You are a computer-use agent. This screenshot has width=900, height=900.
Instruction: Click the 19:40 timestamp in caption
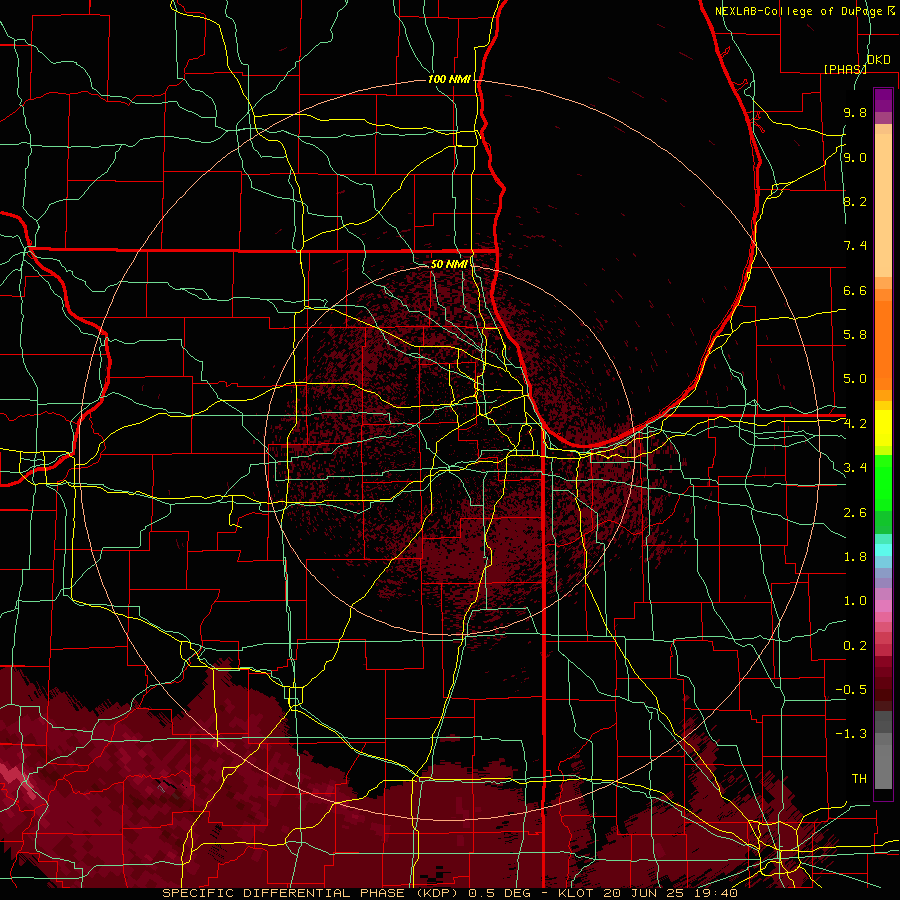(716, 893)
